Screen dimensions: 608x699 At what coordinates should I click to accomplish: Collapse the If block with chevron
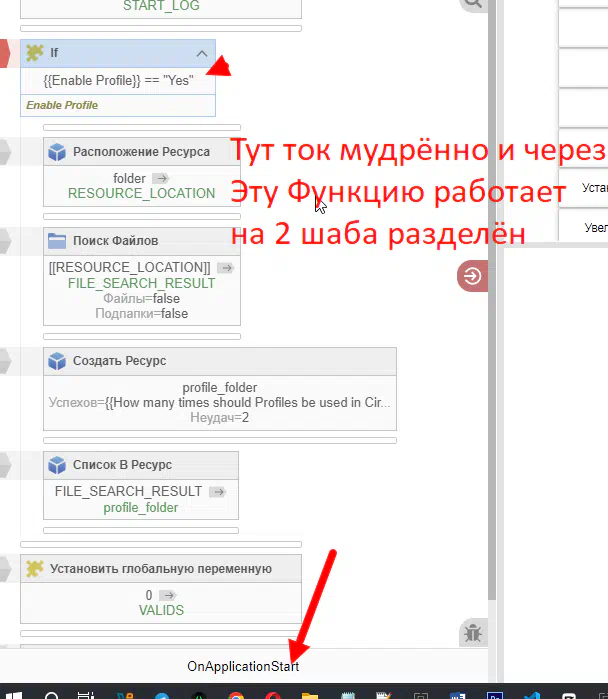[202, 53]
